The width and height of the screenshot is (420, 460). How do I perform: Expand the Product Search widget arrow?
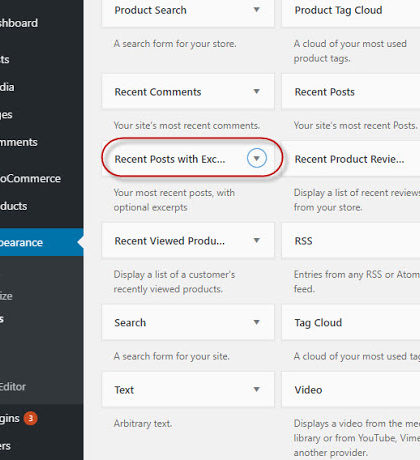point(257,10)
